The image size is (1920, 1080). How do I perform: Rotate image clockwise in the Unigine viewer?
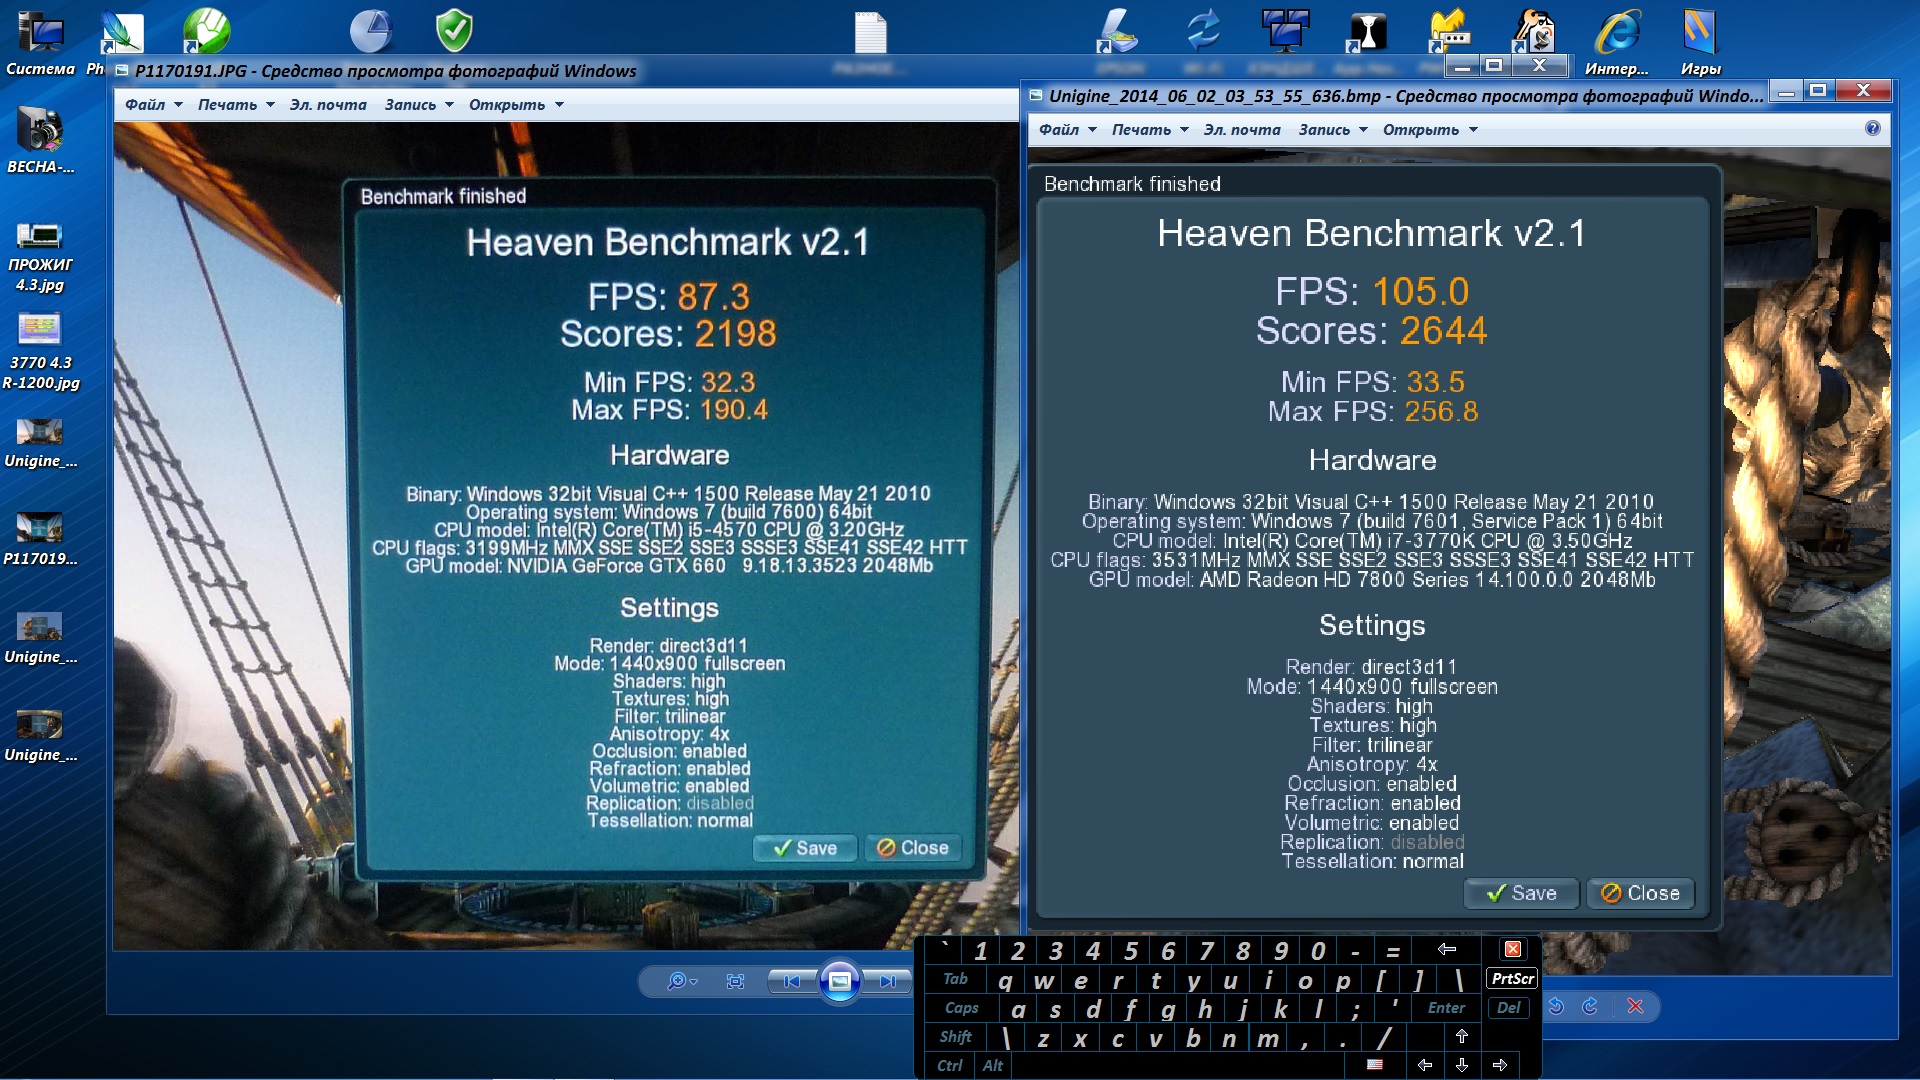1590,1006
